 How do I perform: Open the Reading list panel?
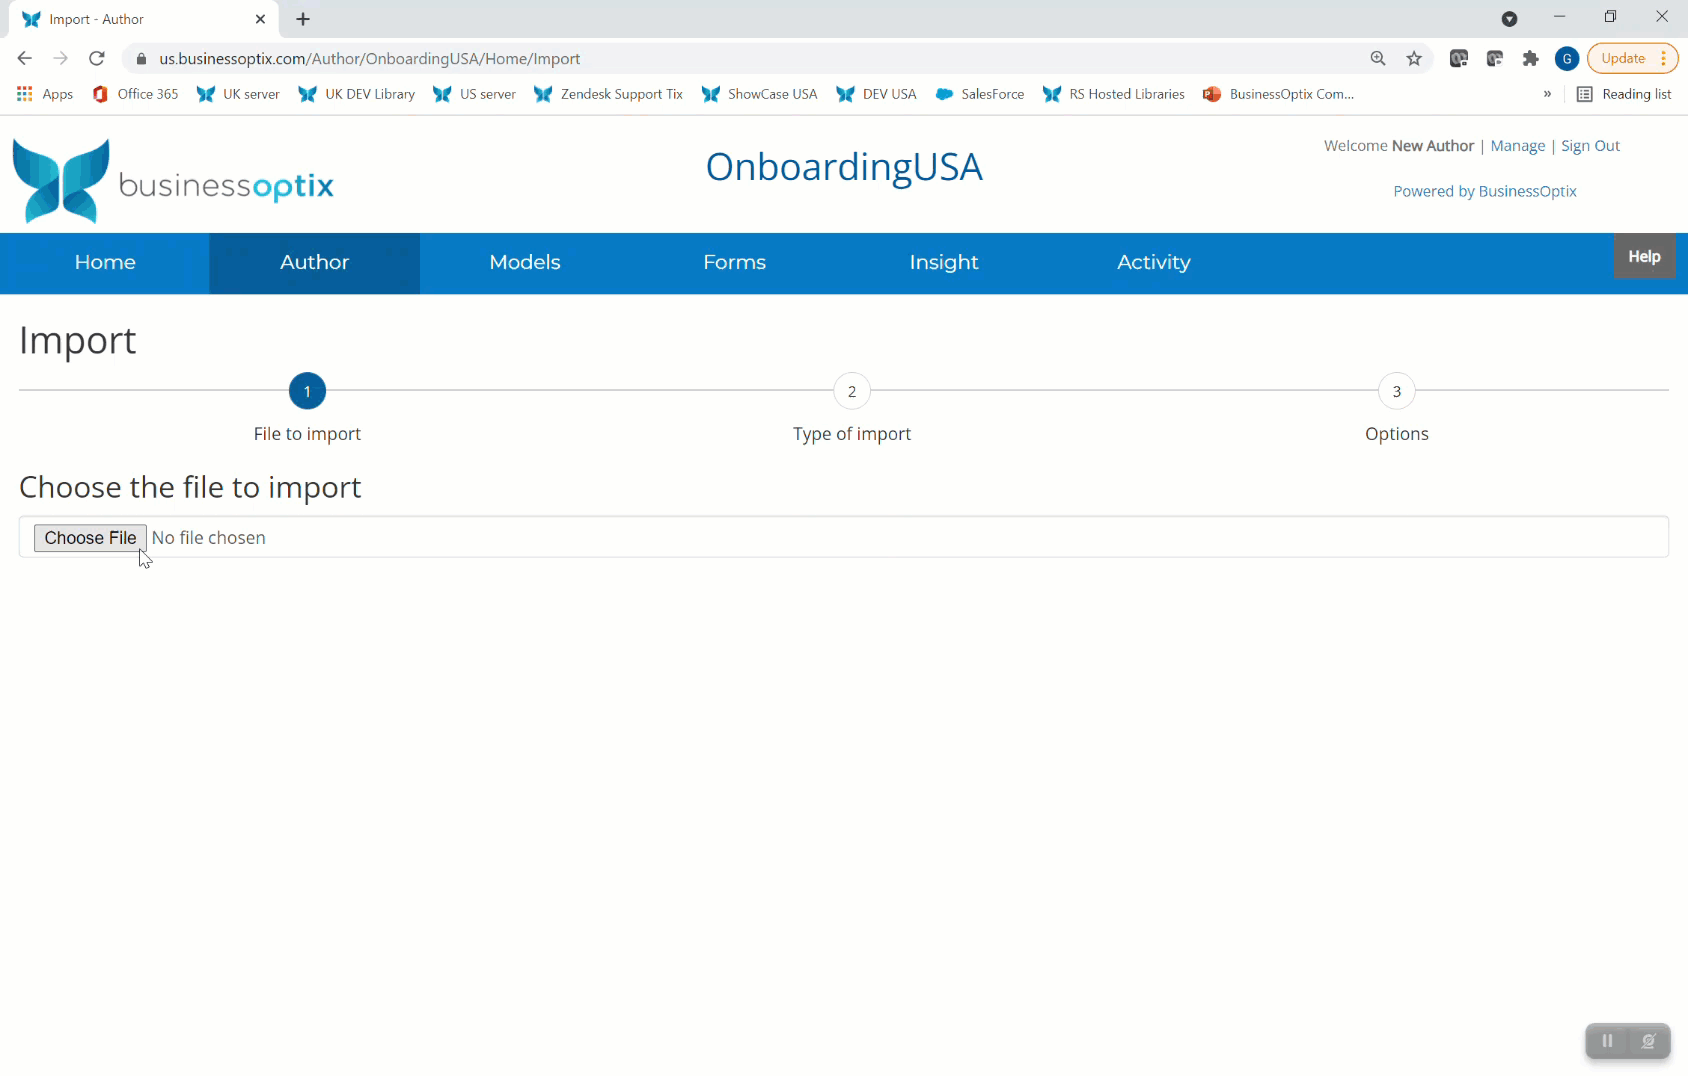pos(1624,94)
